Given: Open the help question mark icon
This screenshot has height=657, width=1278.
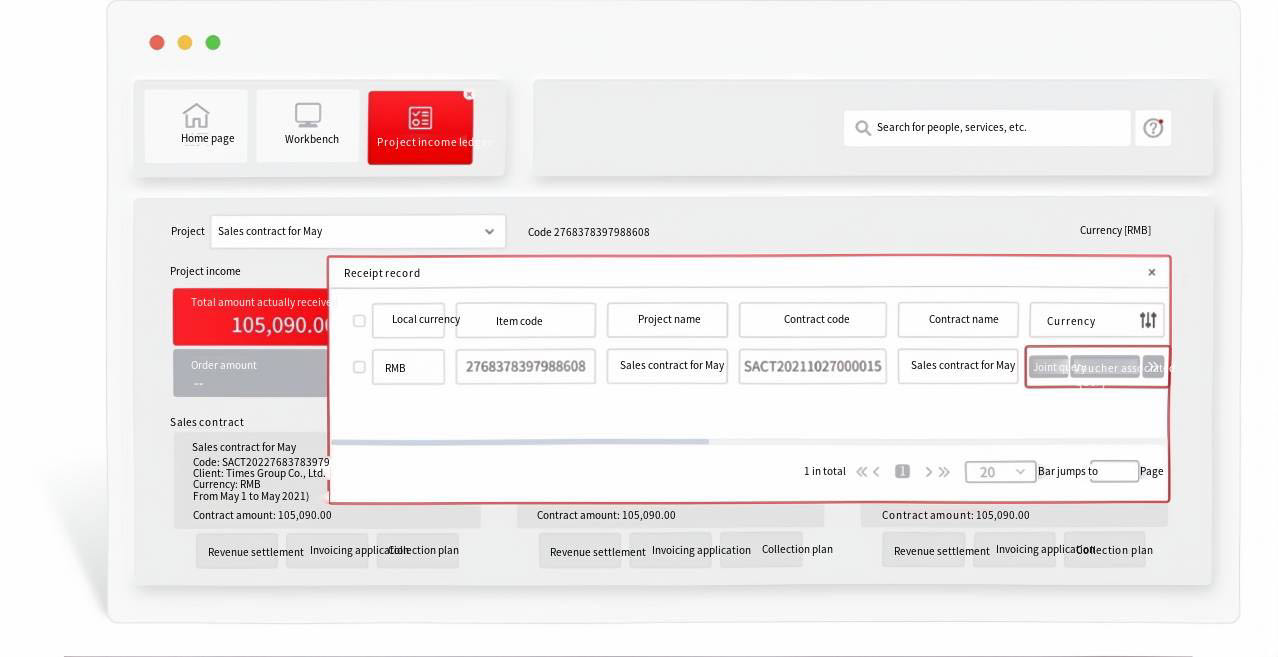Looking at the screenshot, I should pyautogui.click(x=1153, y=128).
